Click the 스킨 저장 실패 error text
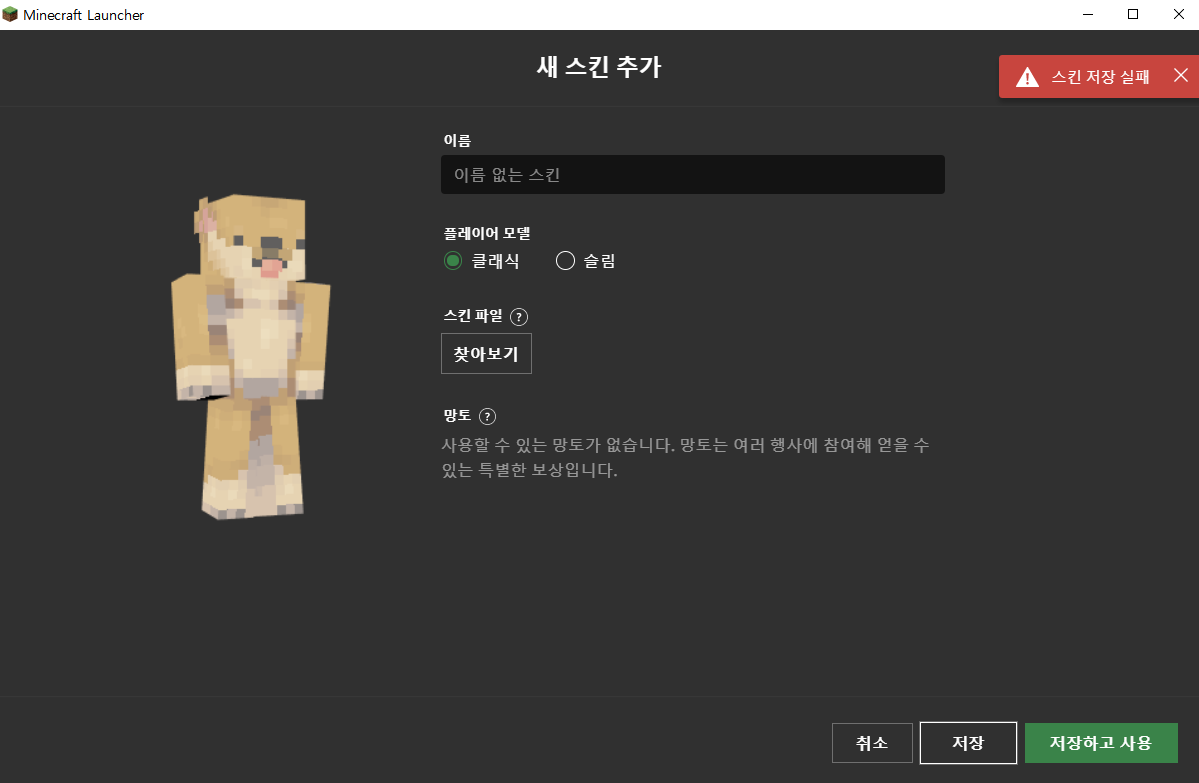Screen dimensions: 1199x783 [x=1100, y=76]
